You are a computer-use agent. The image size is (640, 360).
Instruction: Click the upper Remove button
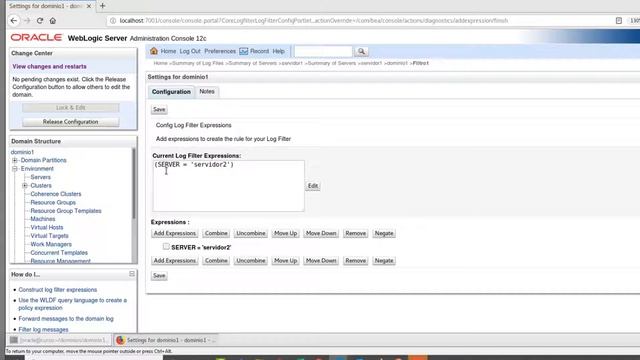tap(356, 233)
